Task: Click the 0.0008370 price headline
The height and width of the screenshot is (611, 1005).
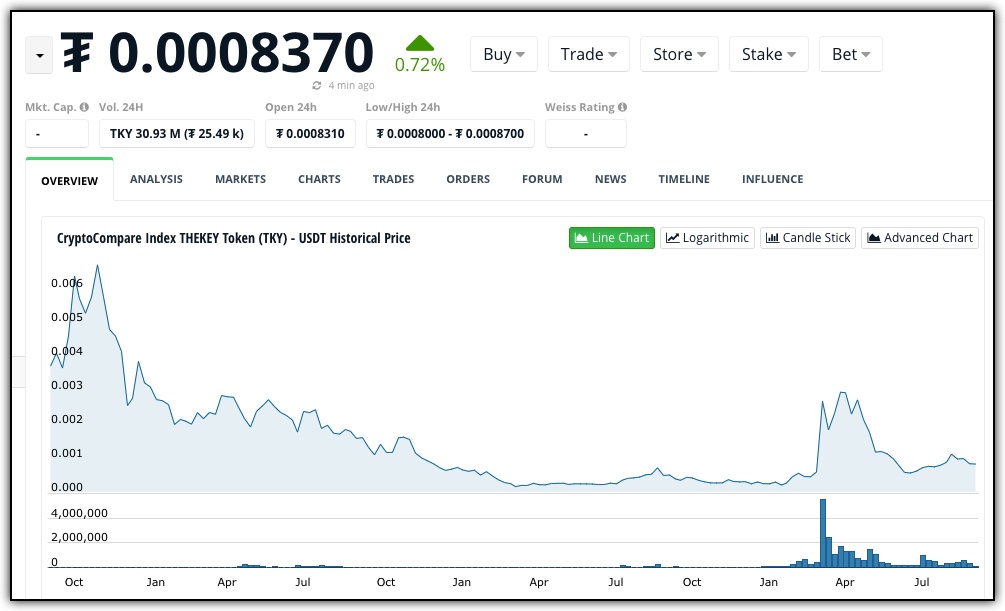Action: [241, 52]
